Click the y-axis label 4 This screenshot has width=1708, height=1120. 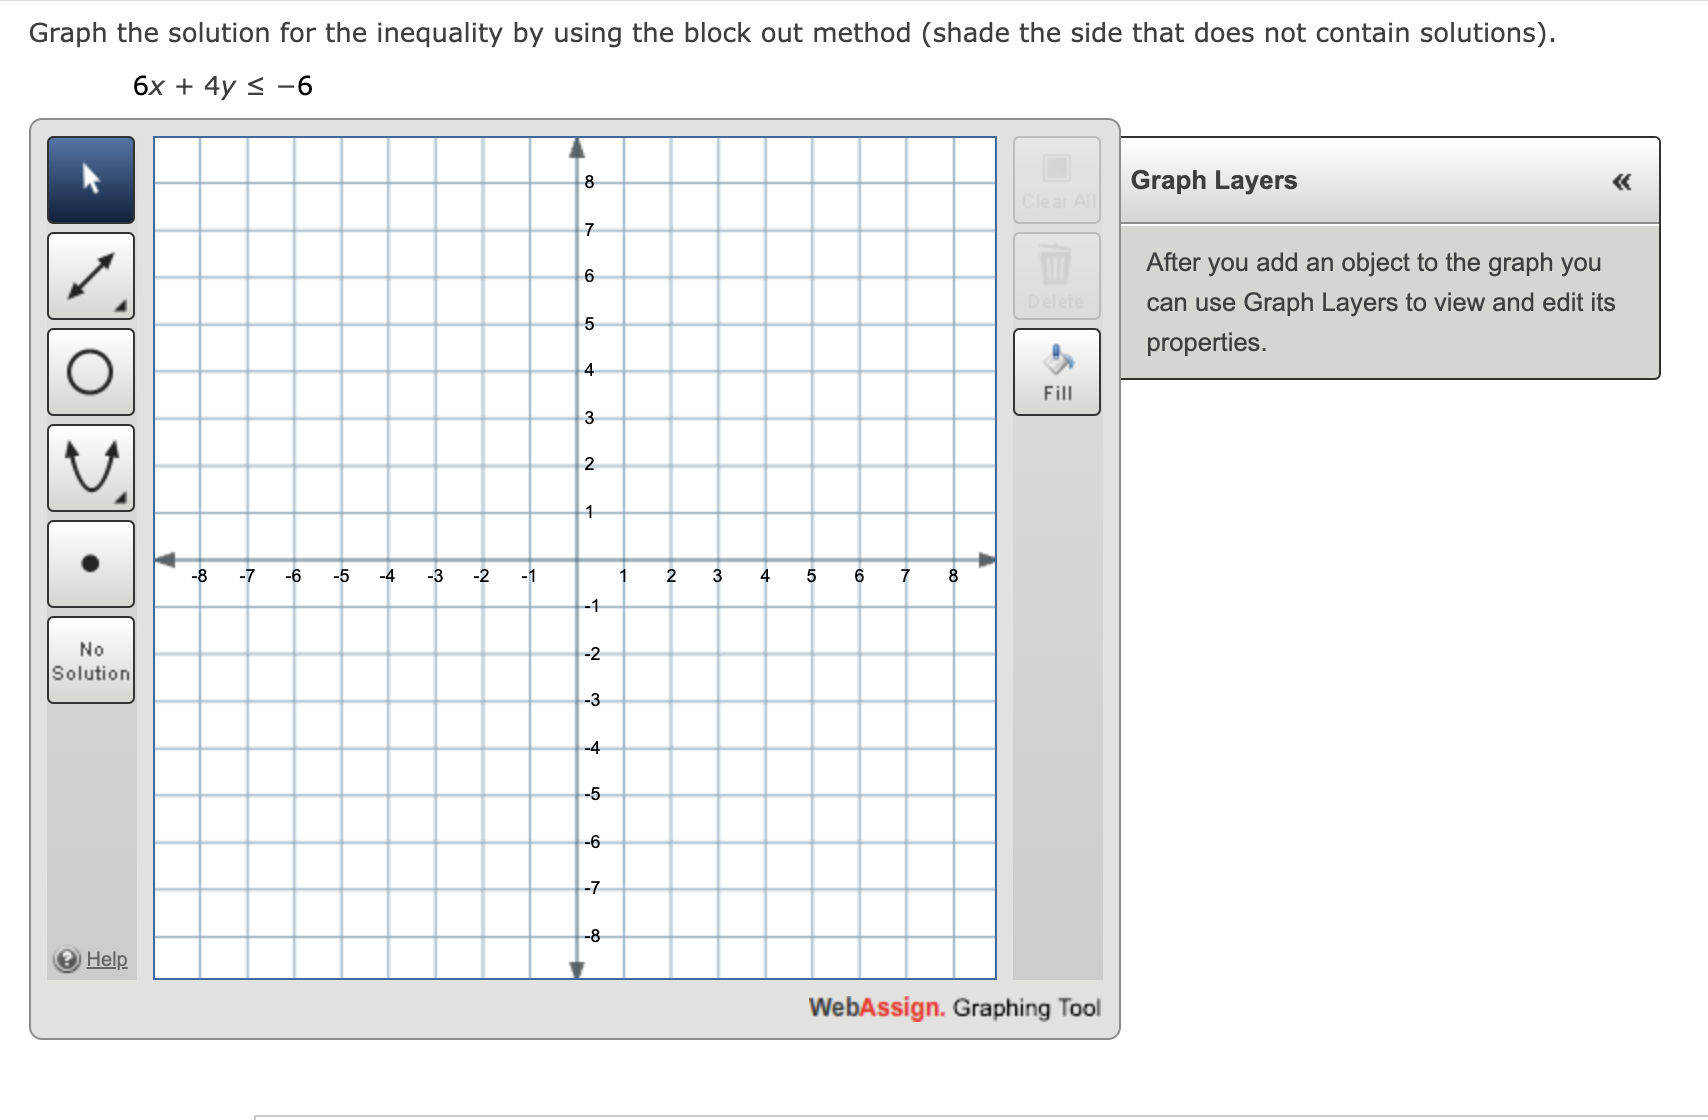click(x=589, y=370)
